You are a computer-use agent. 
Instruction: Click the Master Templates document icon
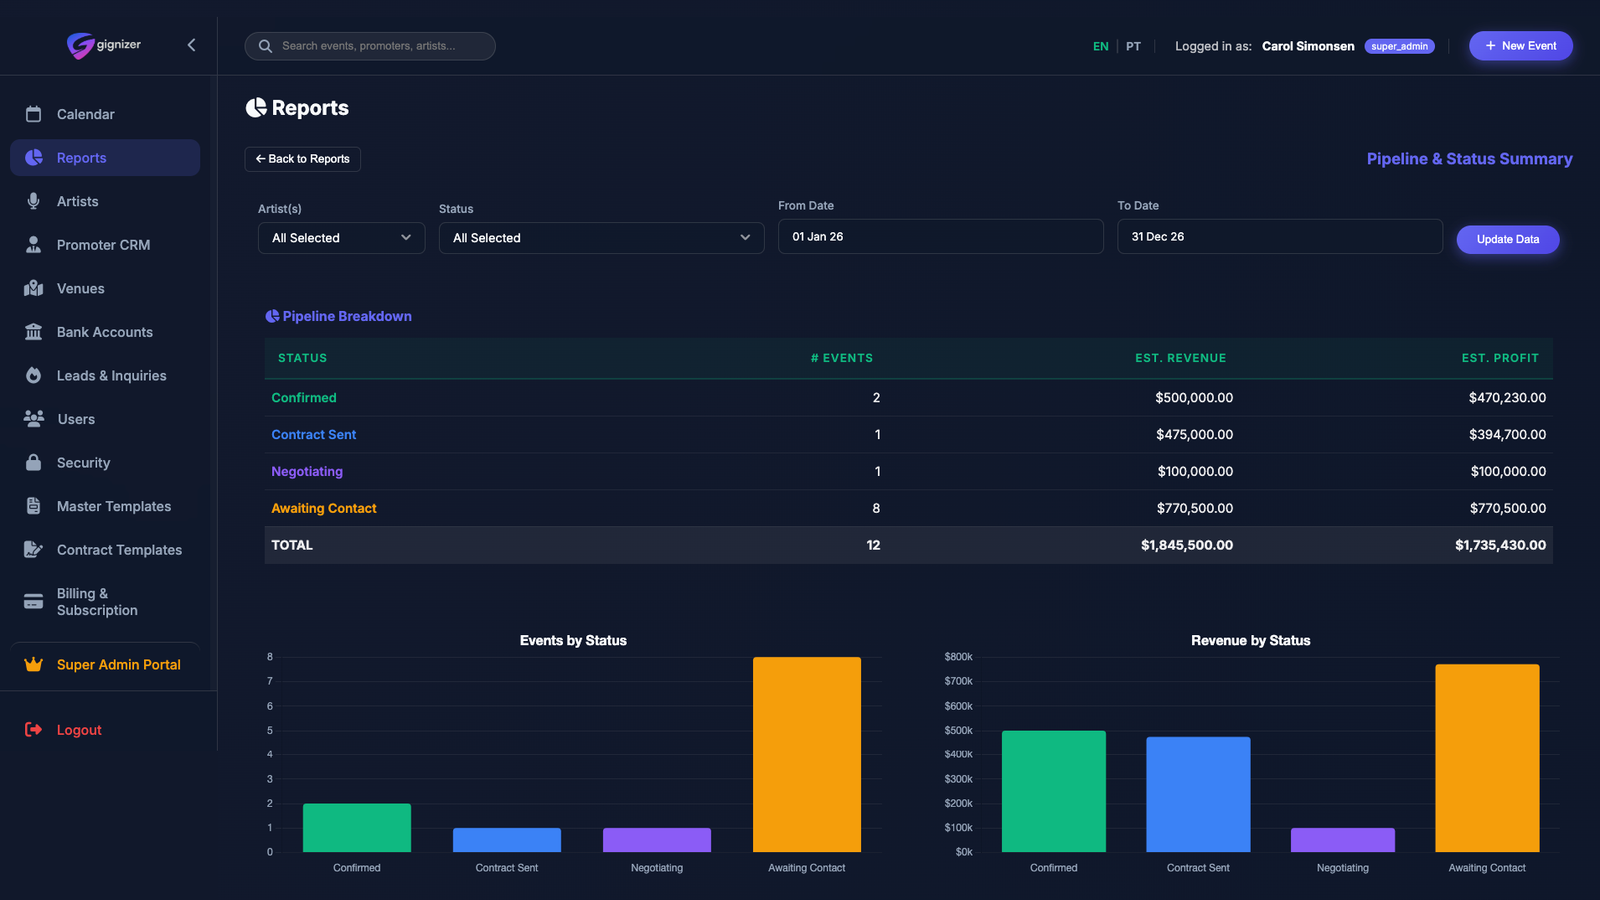pyautogui.click(x=33, y=506)
